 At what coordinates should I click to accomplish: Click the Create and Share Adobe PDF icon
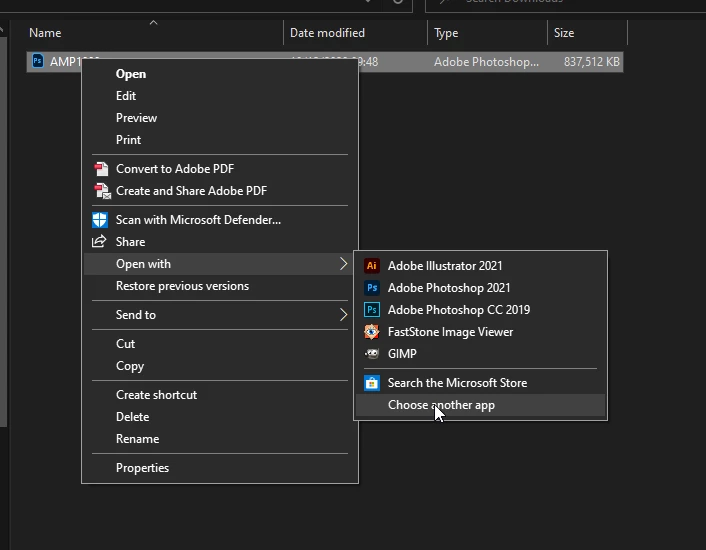pos(102,191)
